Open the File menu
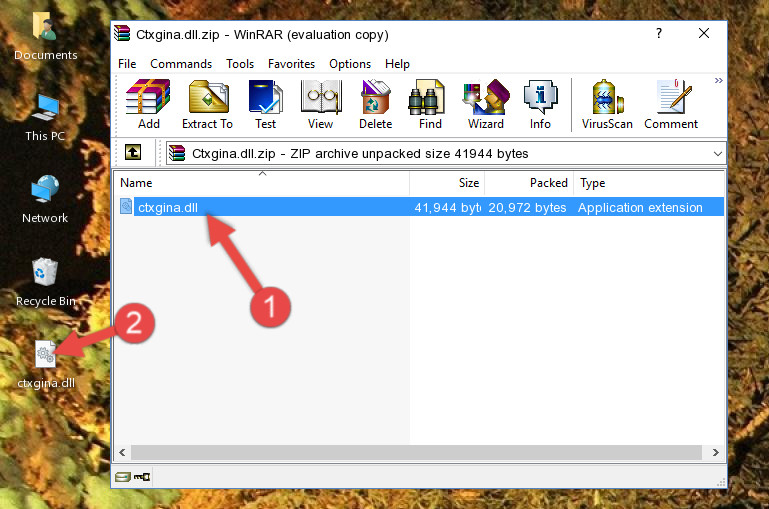Image resolution: width=769 pixels, height=509 pixels. [x=127, y=64]
